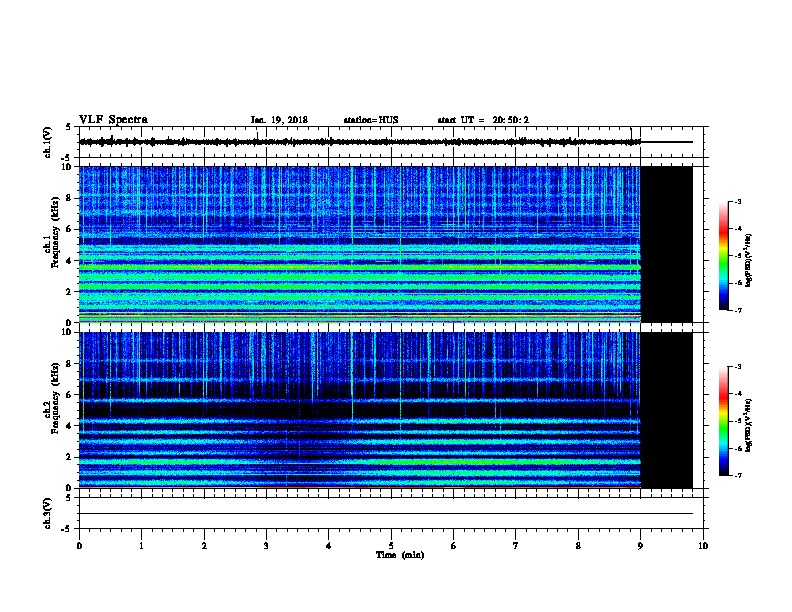Click the date text "Jan. 19, 2018"
Screen dimensions: 792x612
click(279, 120)
